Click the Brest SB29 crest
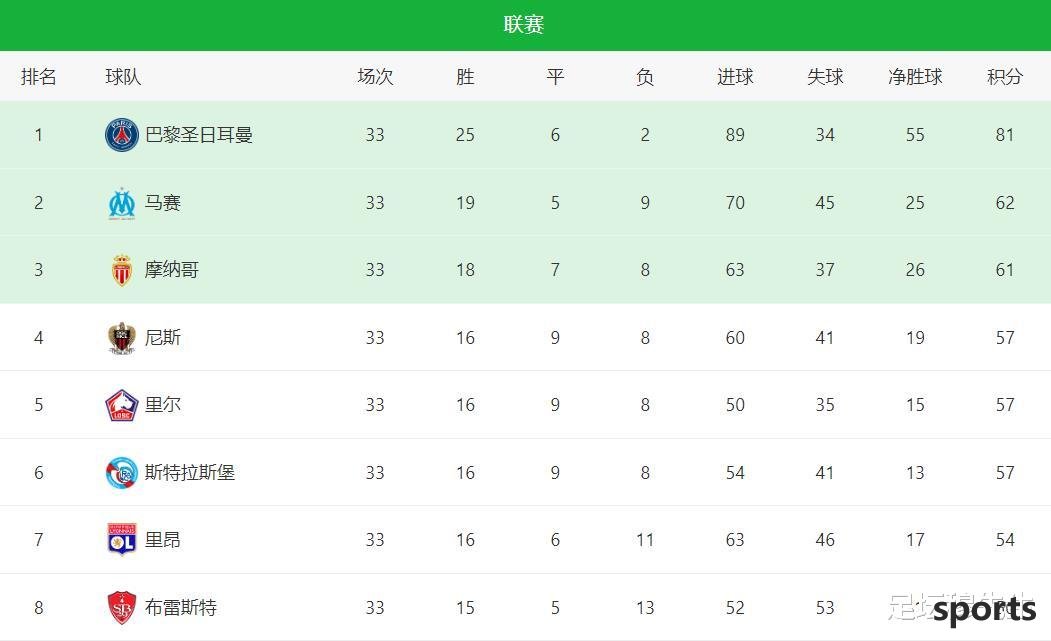 (122, 607)
